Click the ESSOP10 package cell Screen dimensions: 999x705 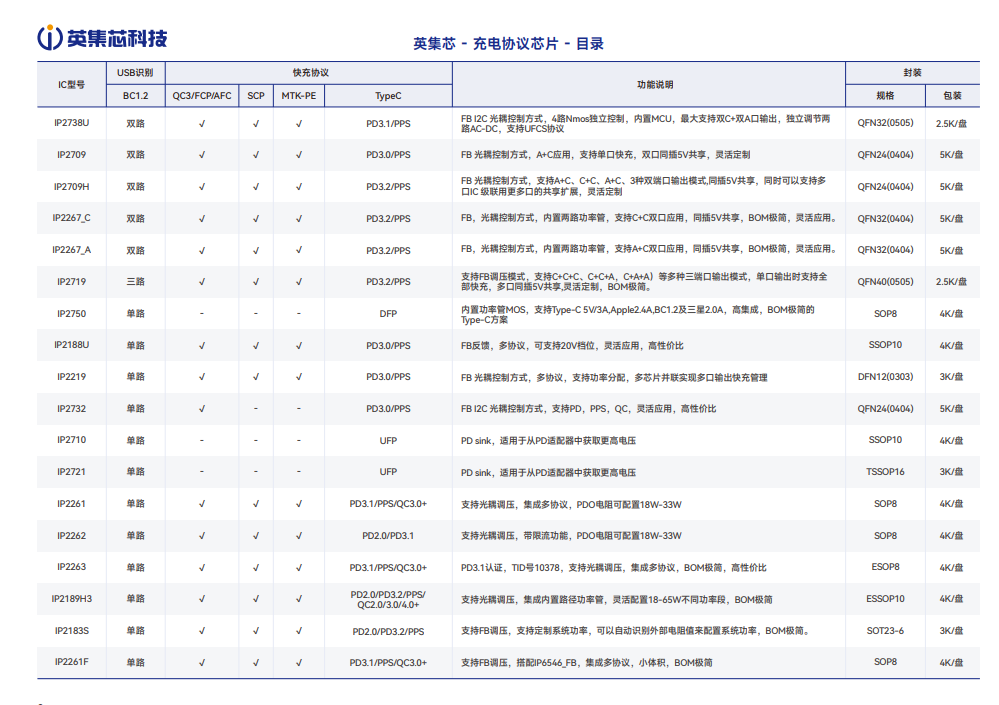coord(885,598)
